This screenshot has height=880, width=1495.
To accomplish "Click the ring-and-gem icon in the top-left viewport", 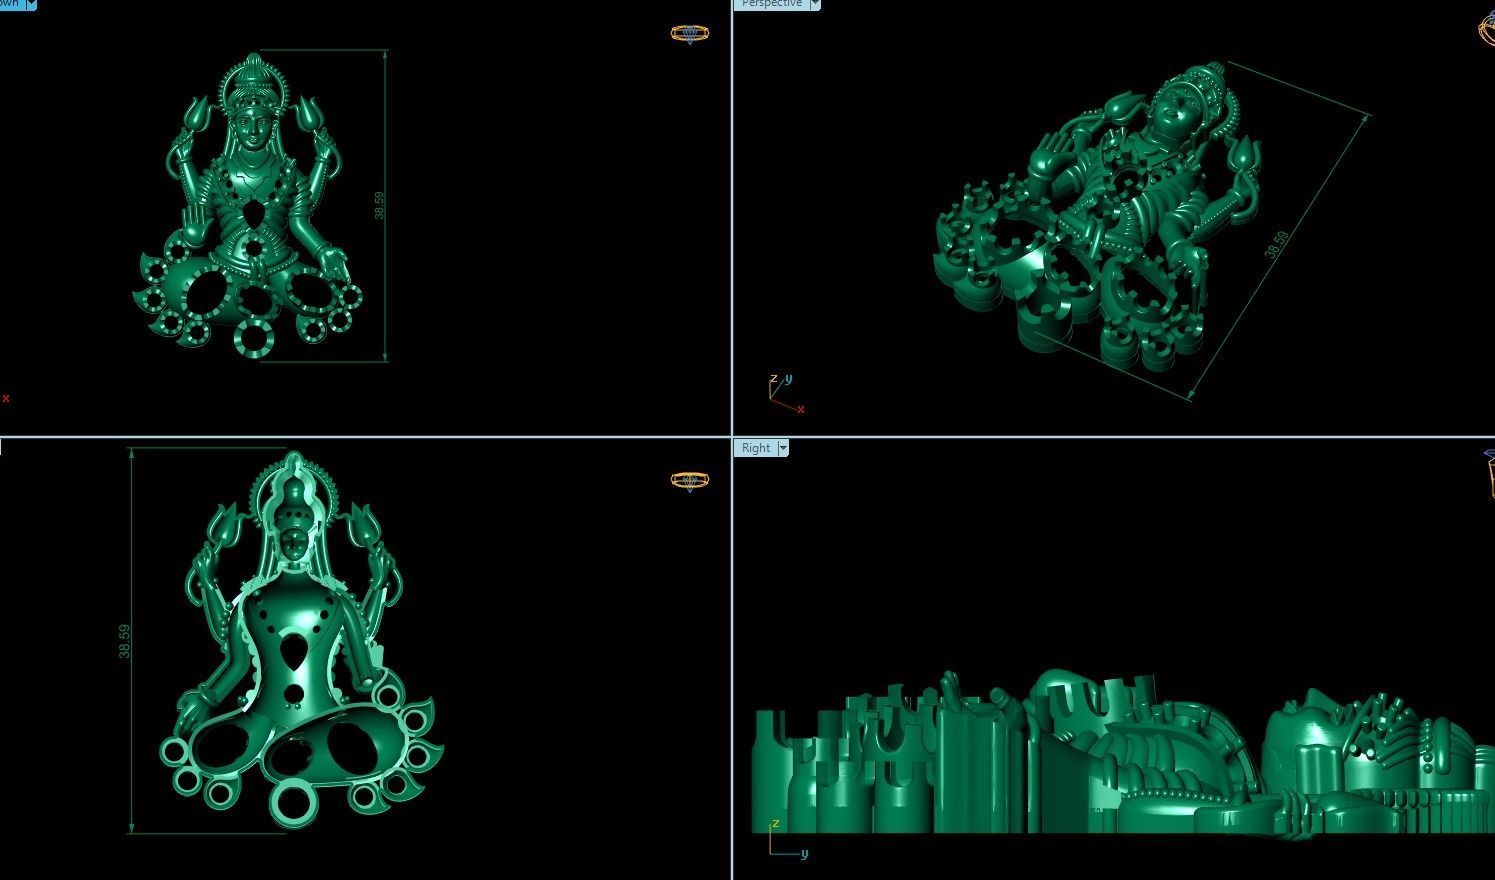I will (690, 33).
